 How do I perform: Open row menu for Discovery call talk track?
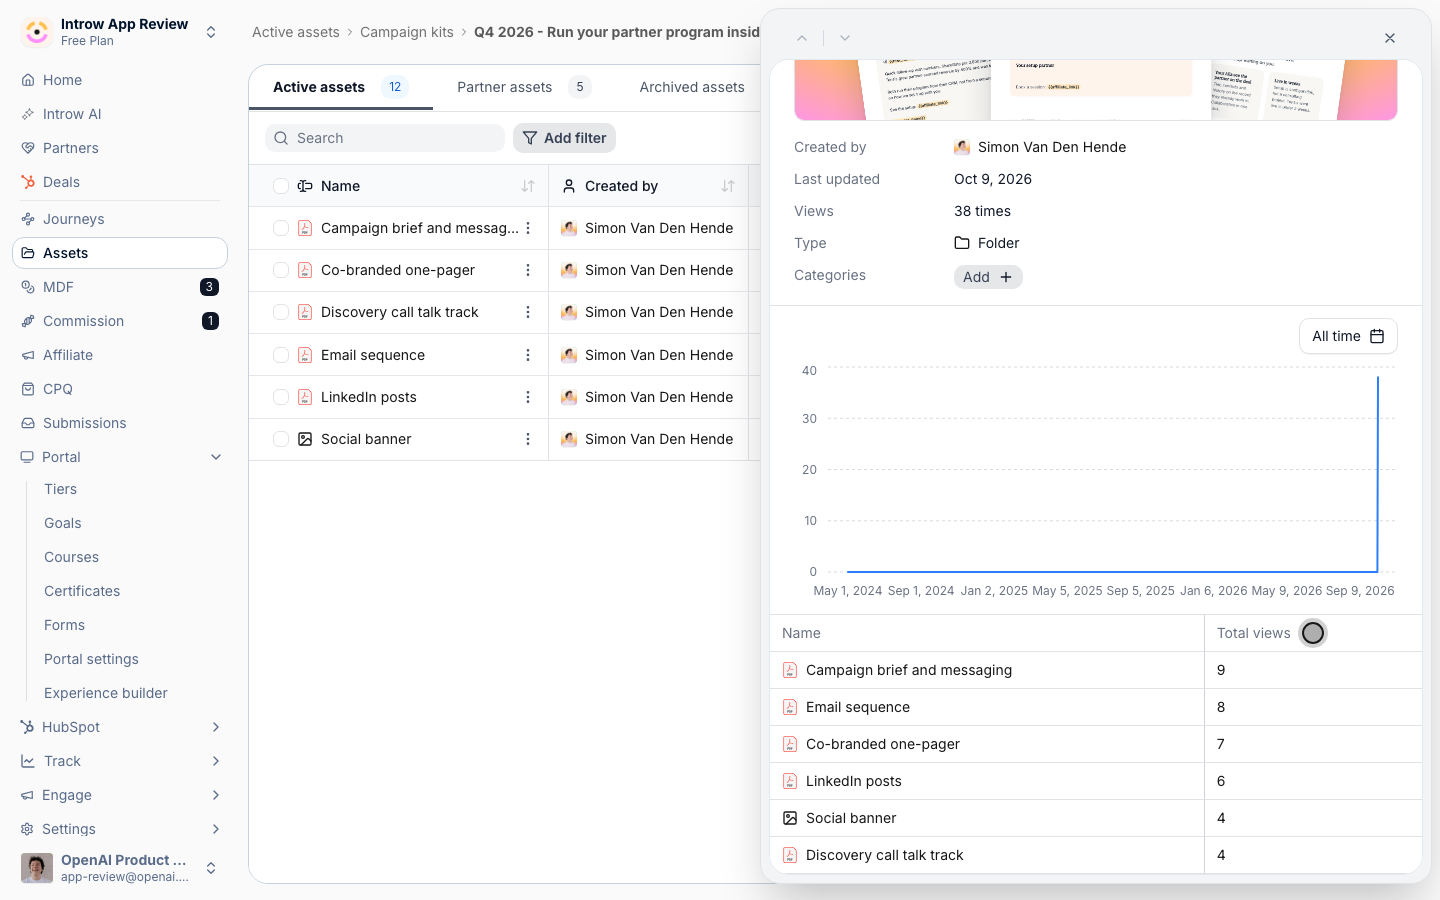tap(528, 312)
